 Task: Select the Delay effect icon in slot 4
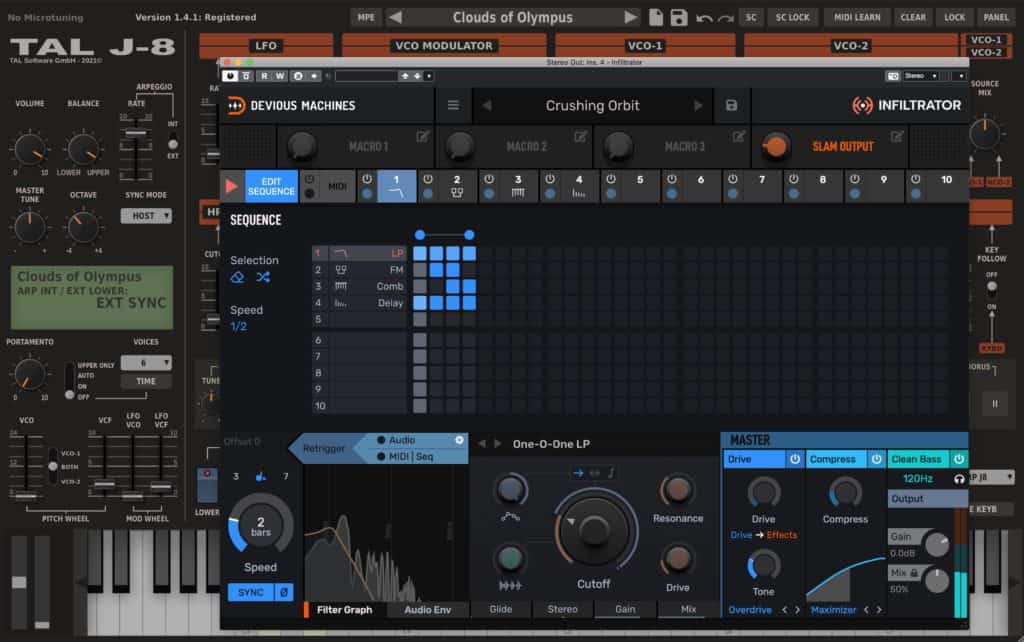coord(341,303)
